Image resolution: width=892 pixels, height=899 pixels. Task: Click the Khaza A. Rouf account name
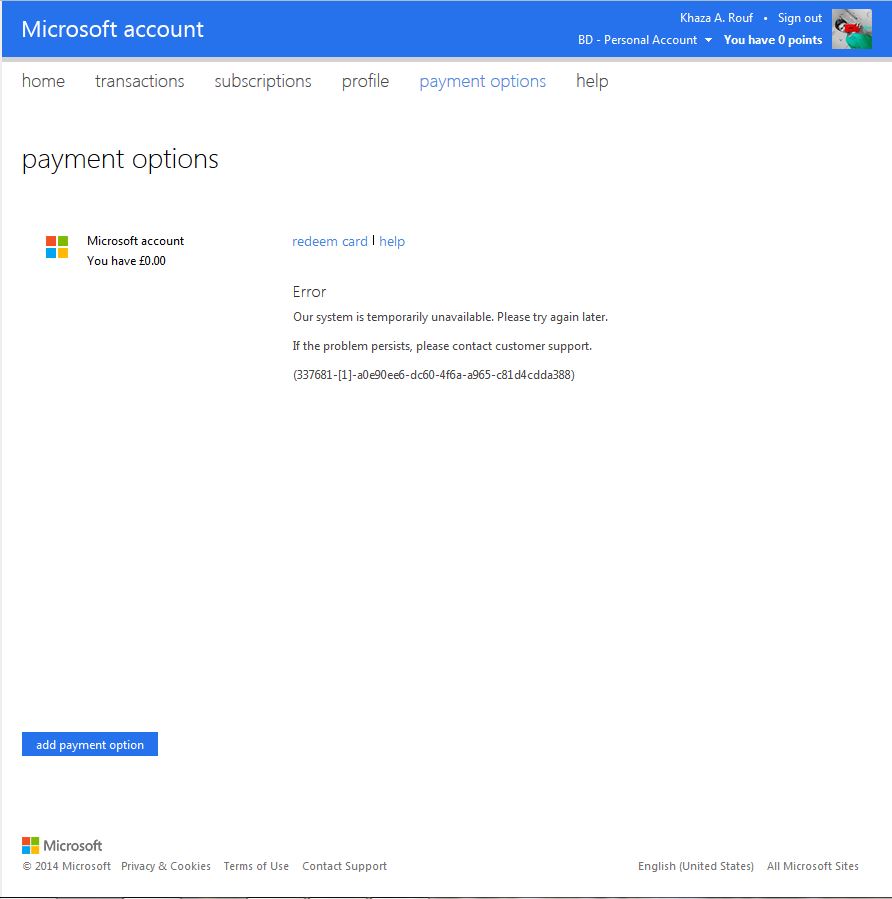[716, 18]
